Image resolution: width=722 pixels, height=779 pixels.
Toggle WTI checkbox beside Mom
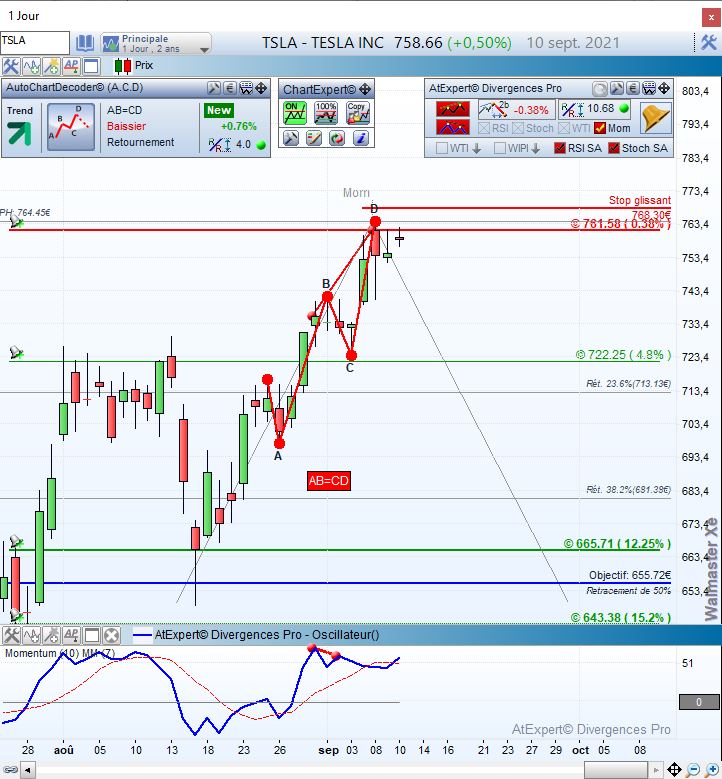tap(564, 128)
